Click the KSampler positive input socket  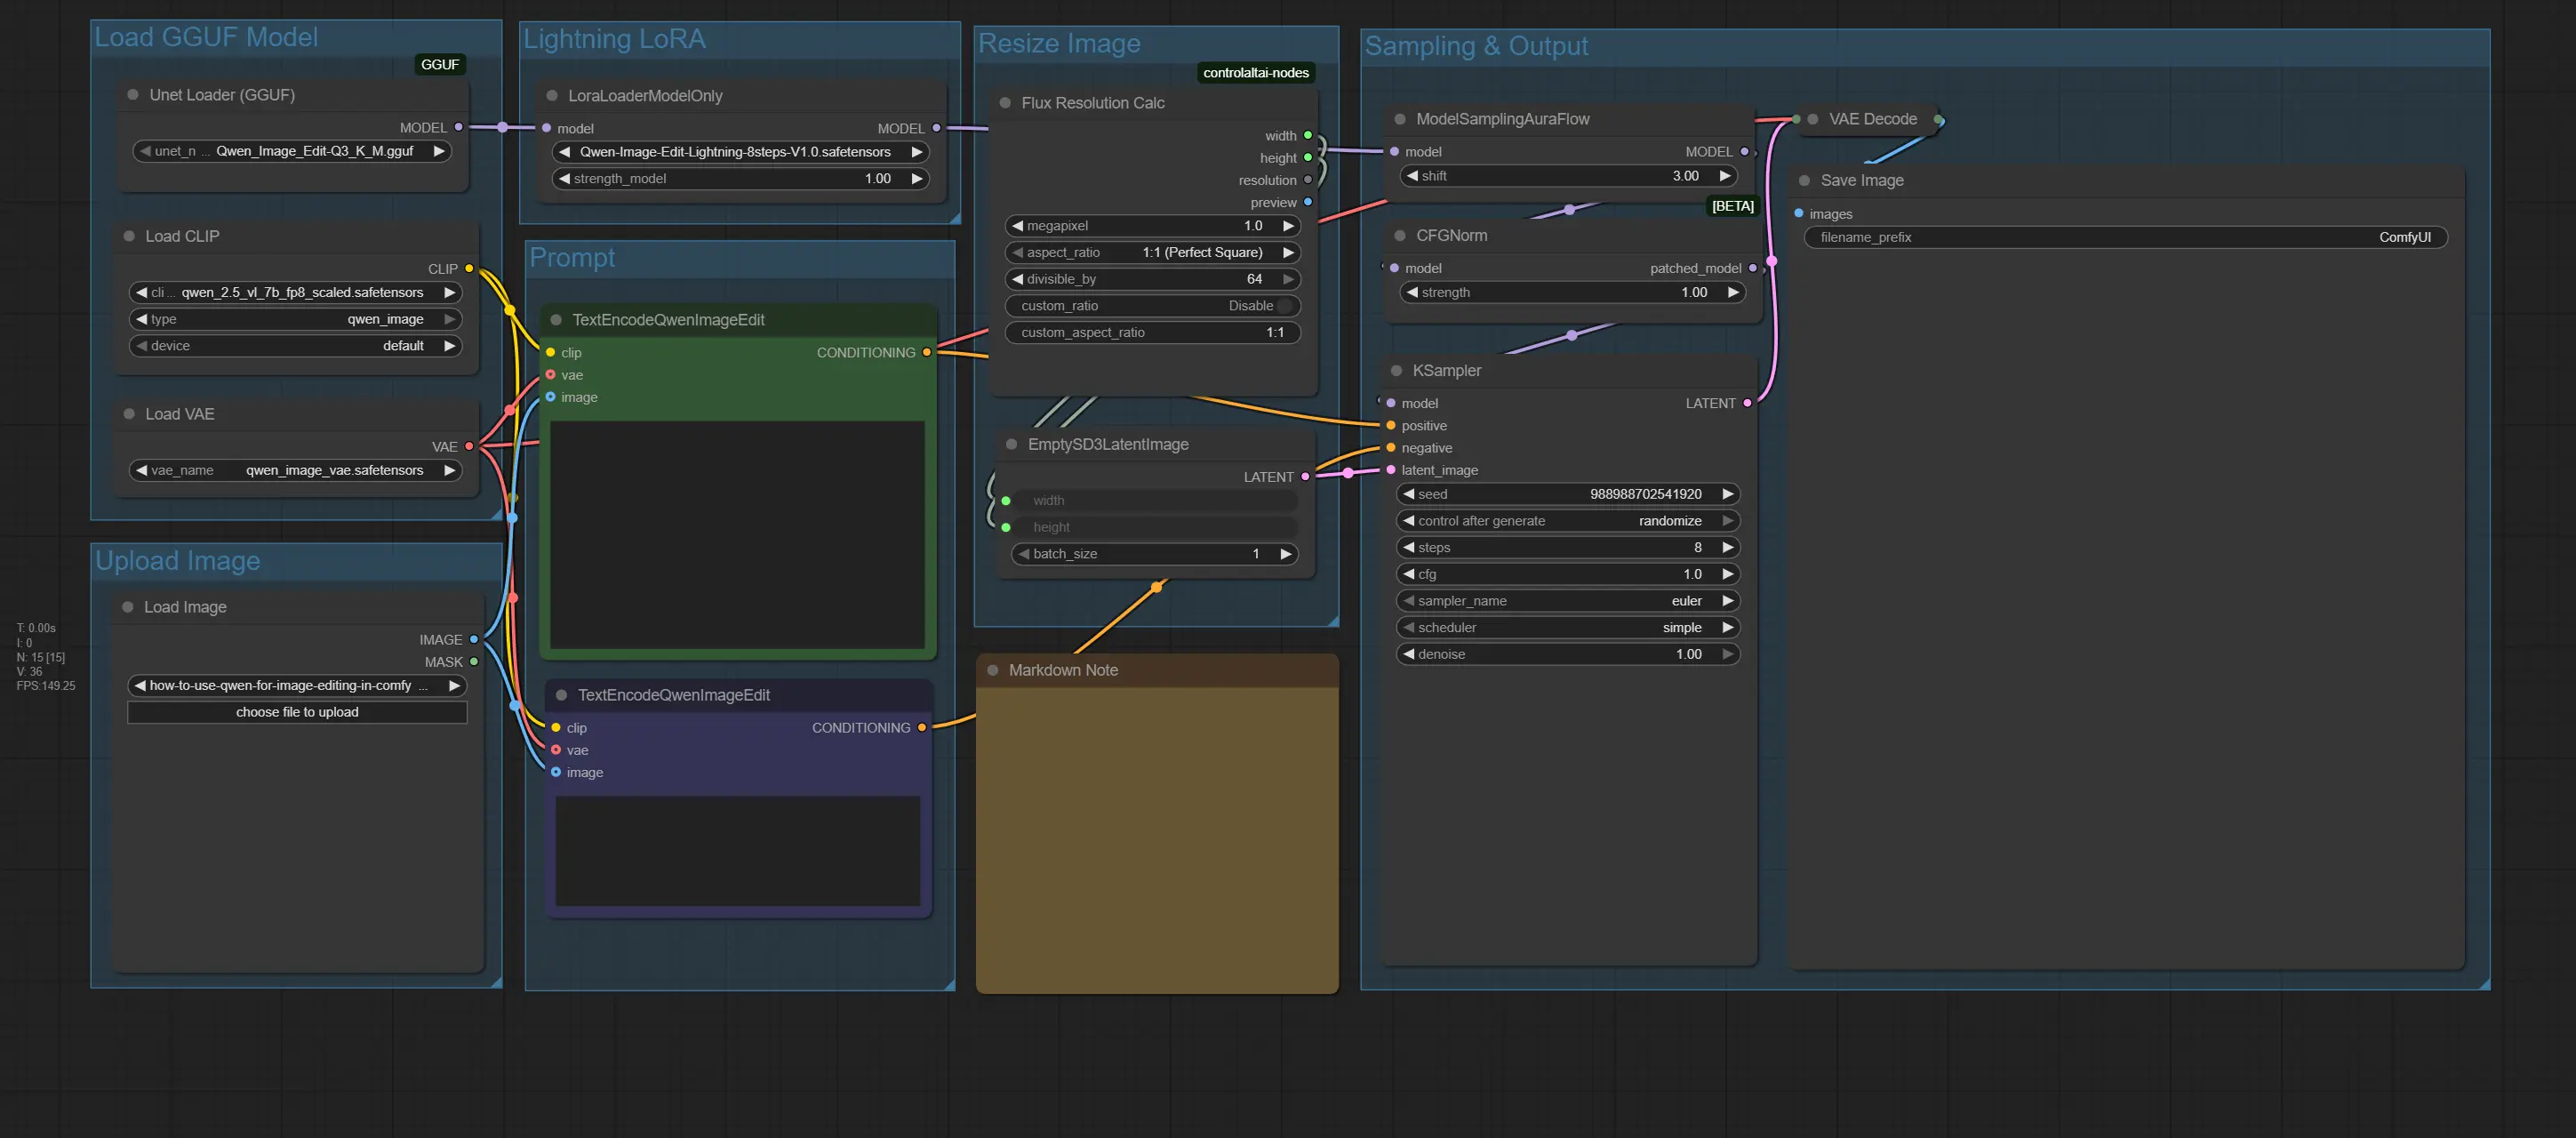[1390, 425]
